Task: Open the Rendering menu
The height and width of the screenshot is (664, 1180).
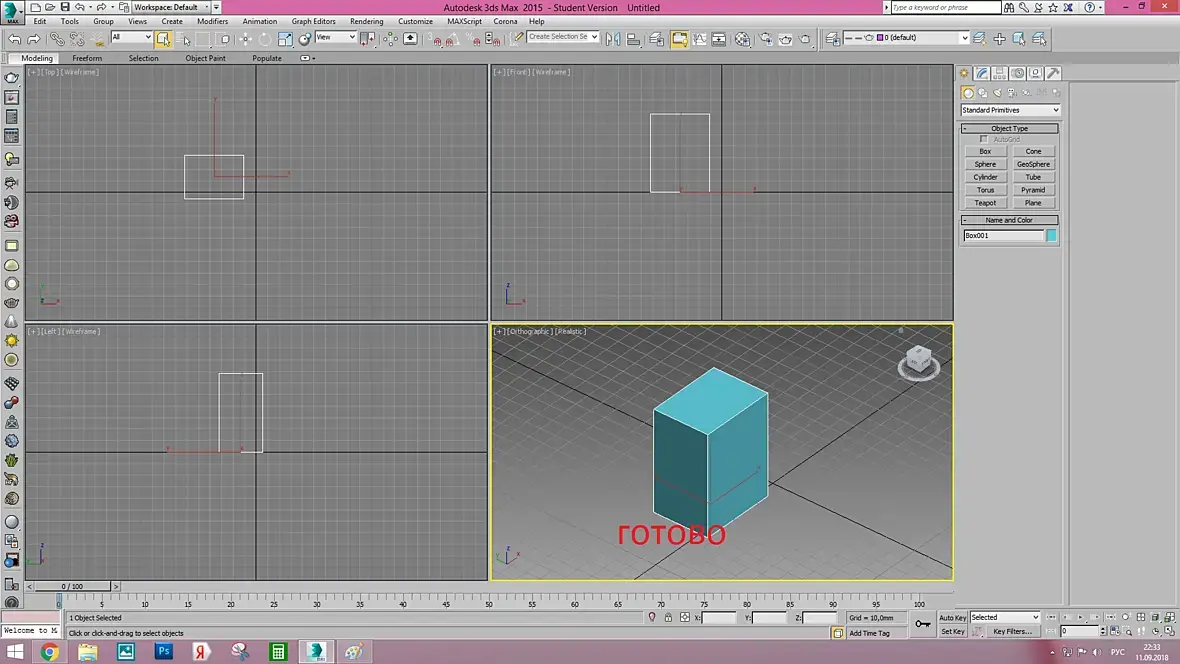Action: coord(366,21)
